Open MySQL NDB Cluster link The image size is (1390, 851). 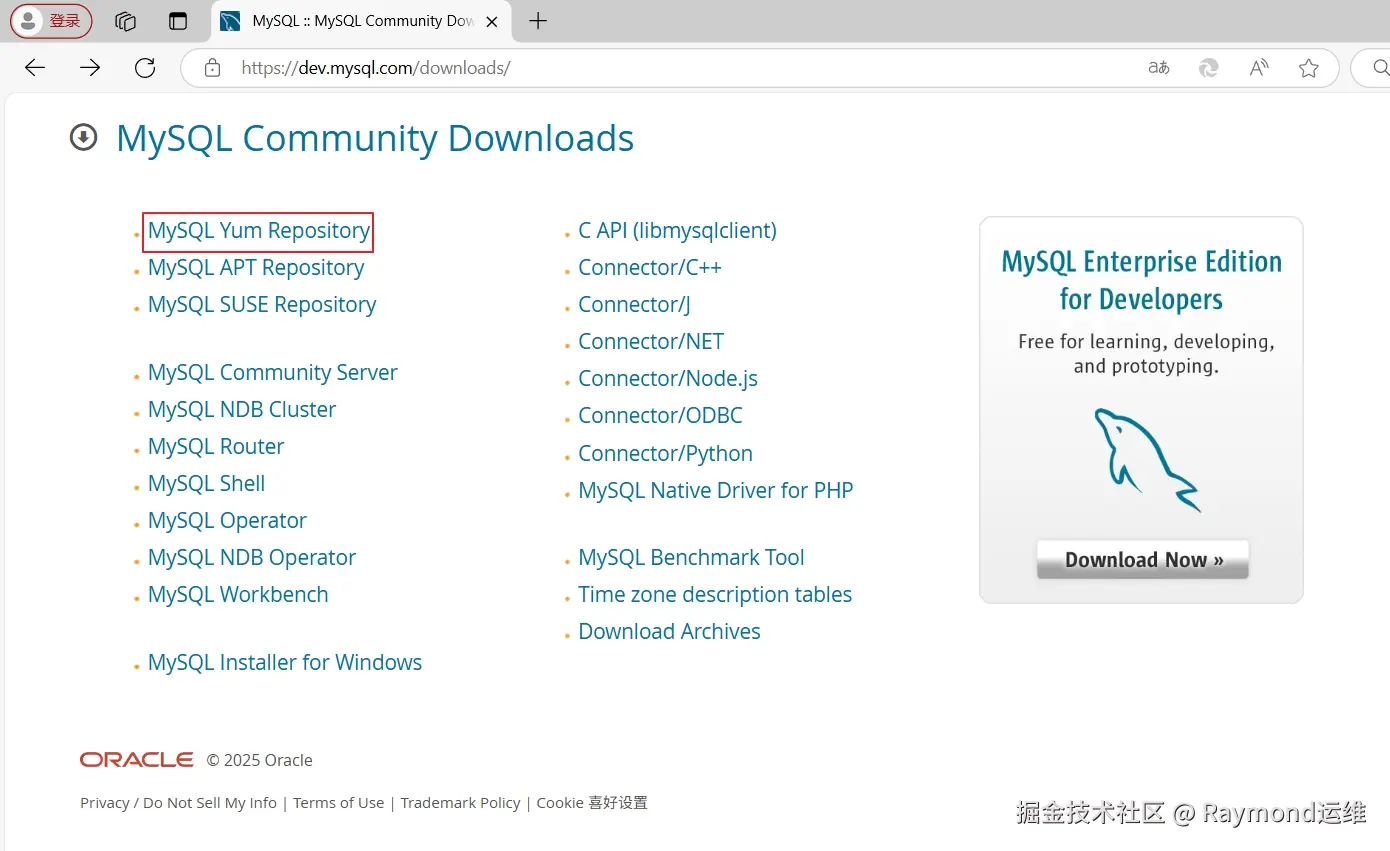pos(242,410)
